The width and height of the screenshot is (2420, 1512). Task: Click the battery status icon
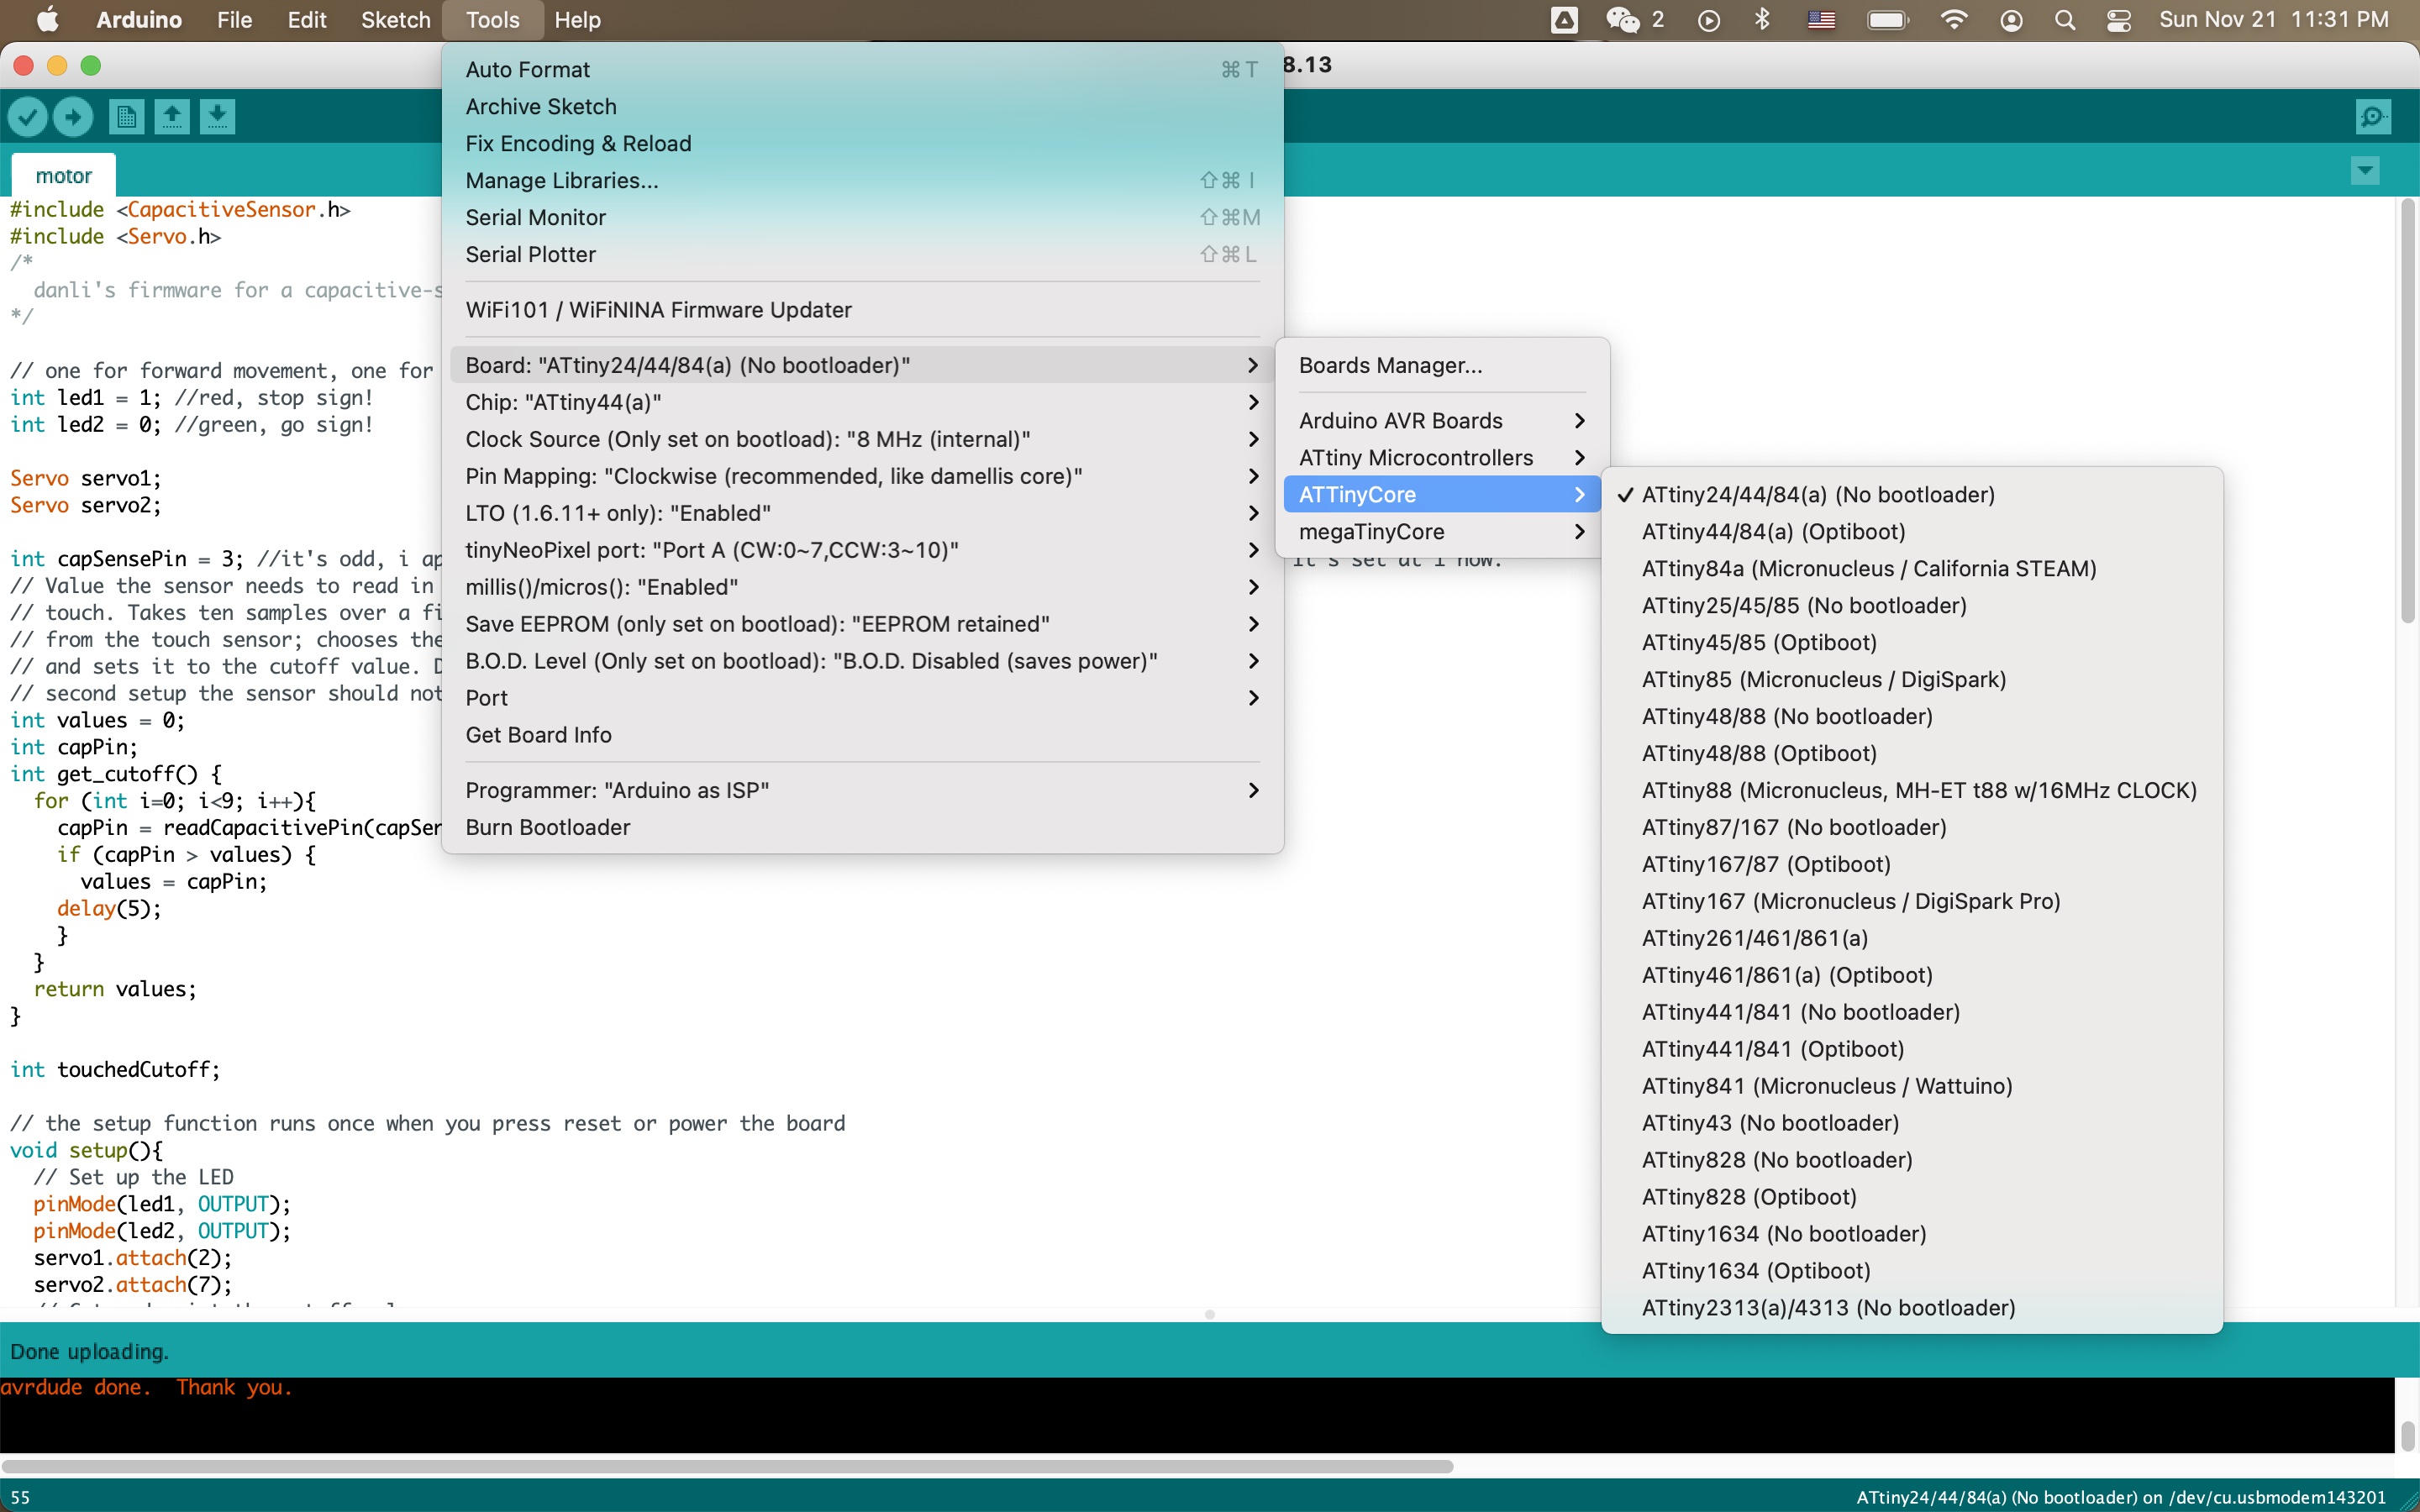(1888, 20)
